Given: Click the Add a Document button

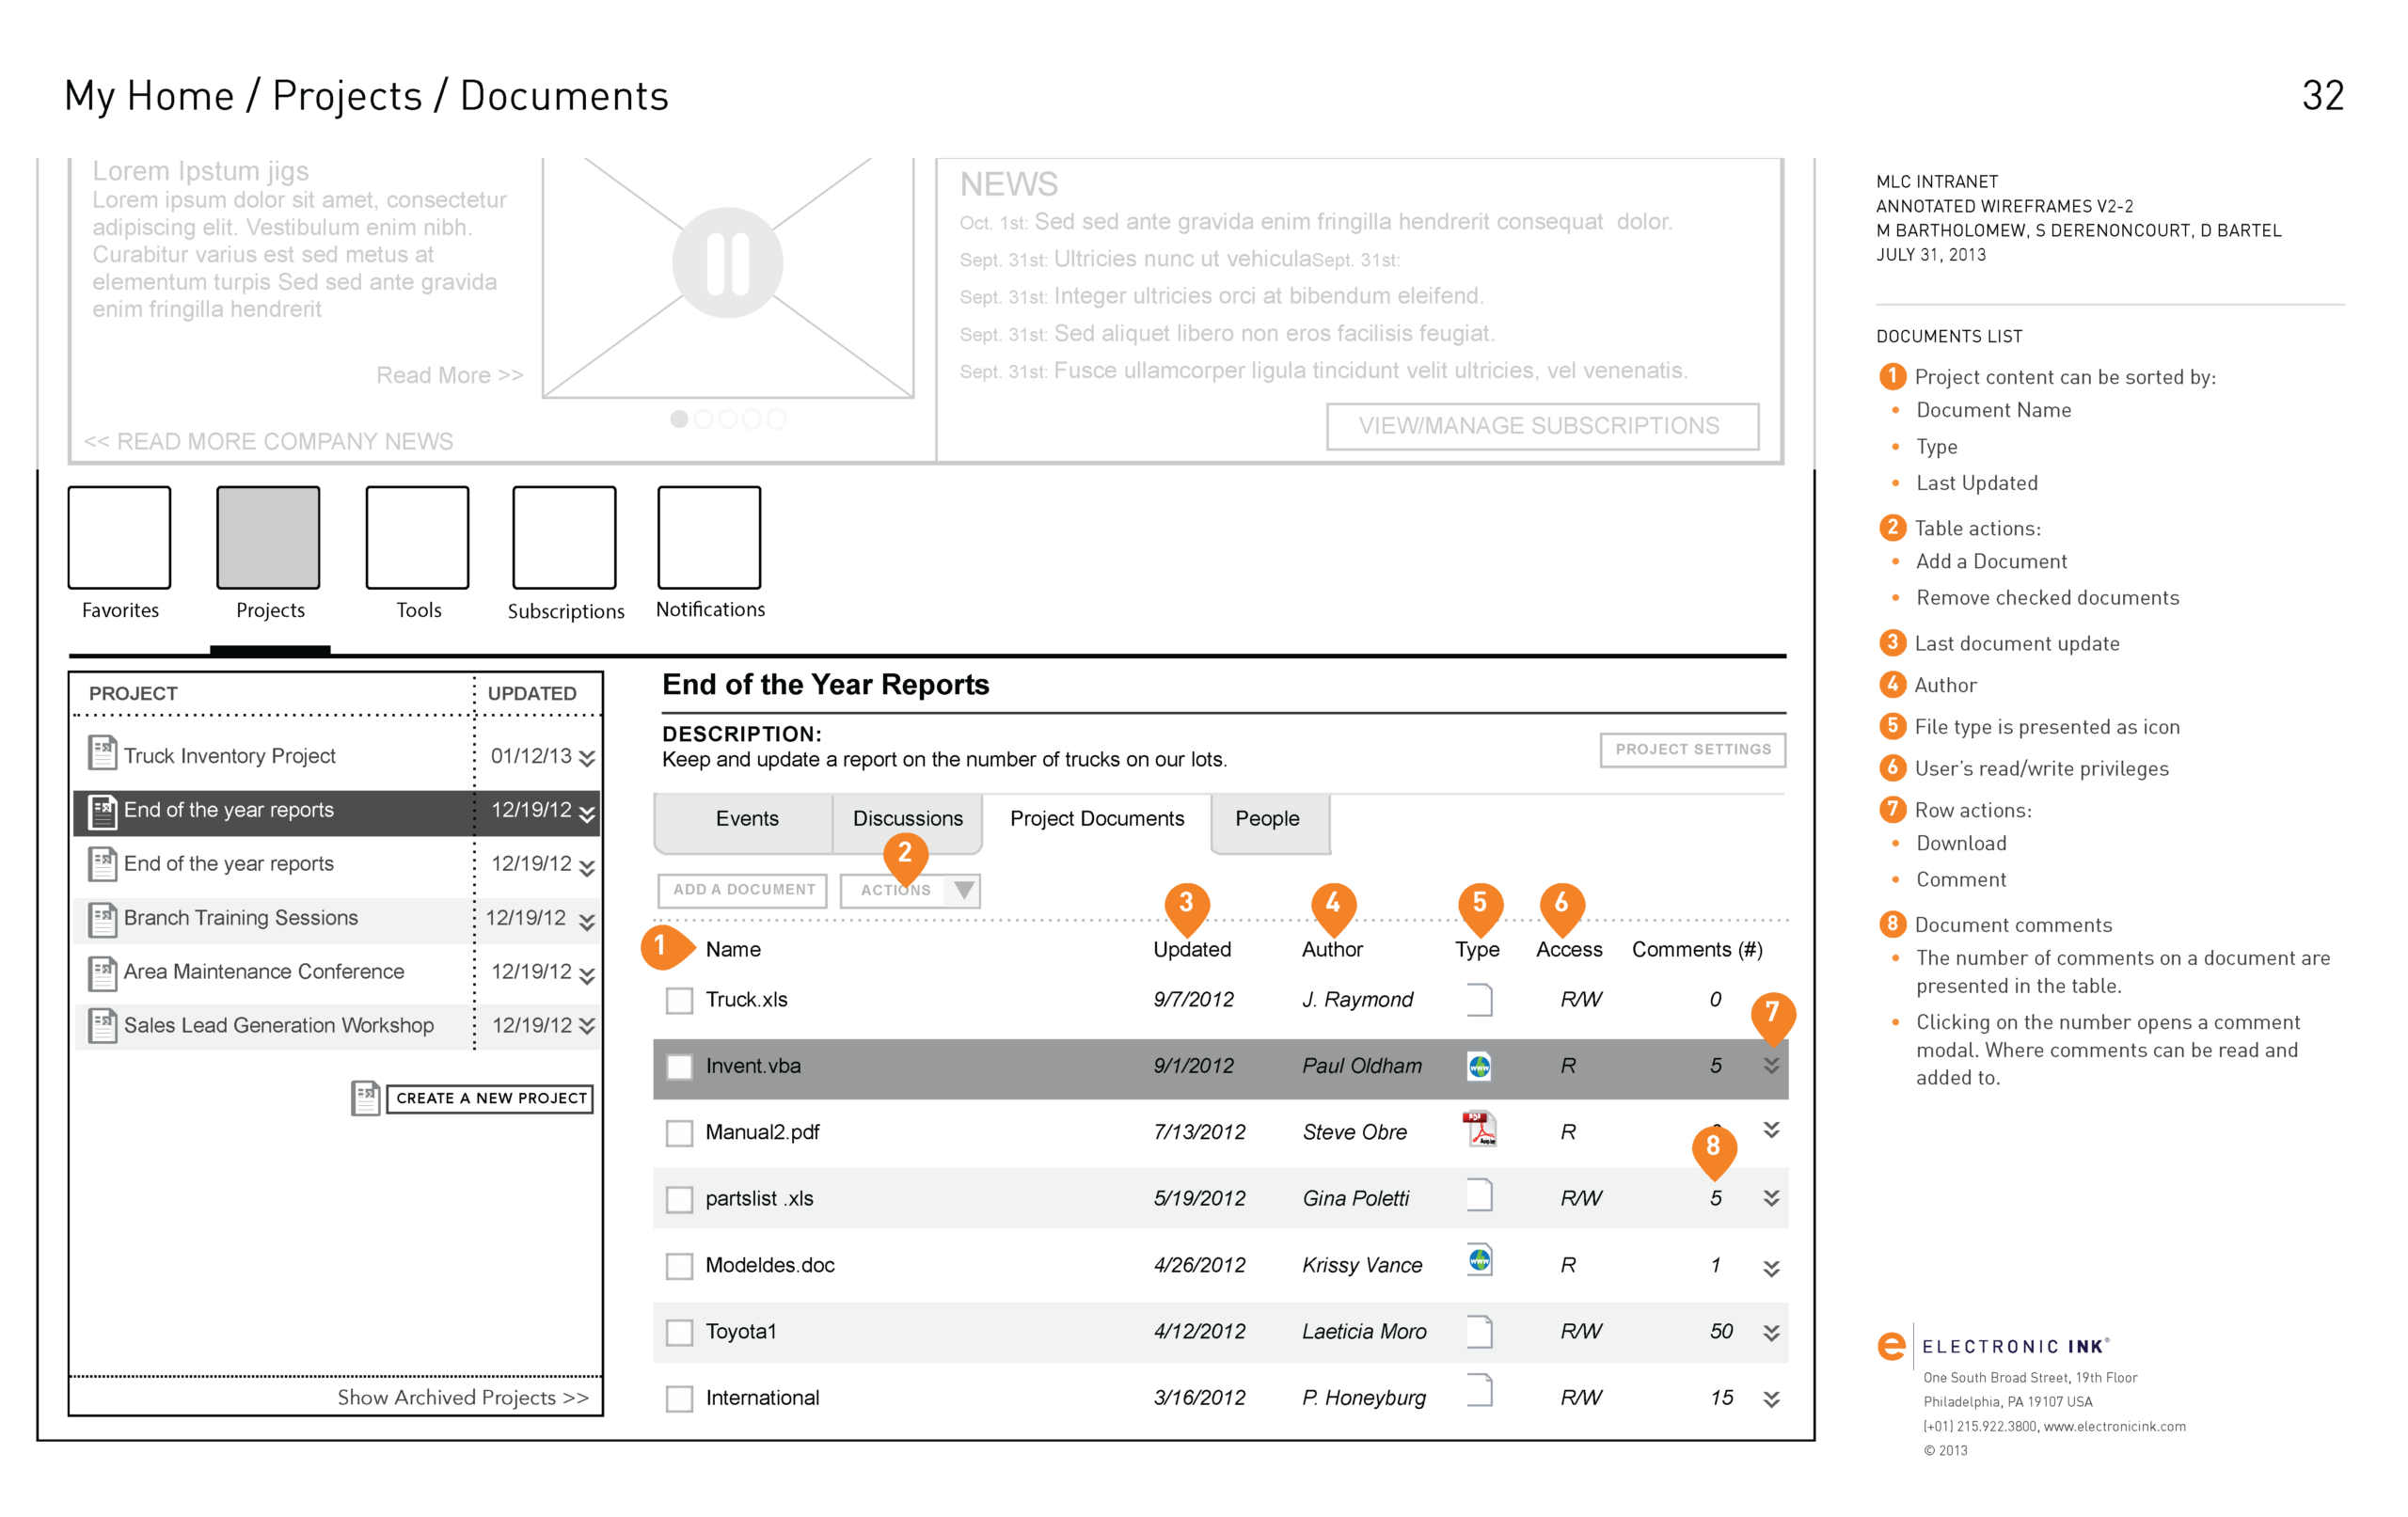Looking at the screenshot, I should tap(743, 890).
